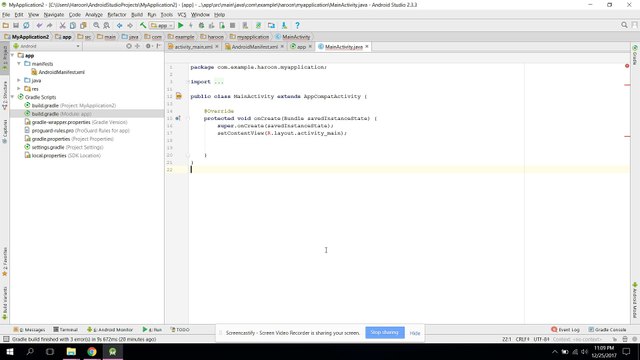Close the MainActivity.java tab

tap(367, 47)
